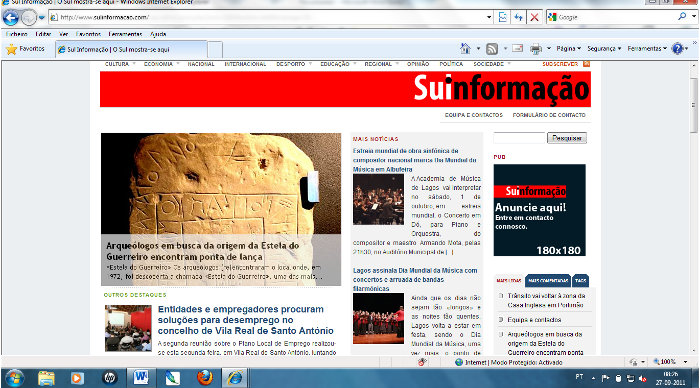Open the Estela do Guerreiro featured image
The height and width of the screenshot is (388, 700).
(x=221, y=209)
